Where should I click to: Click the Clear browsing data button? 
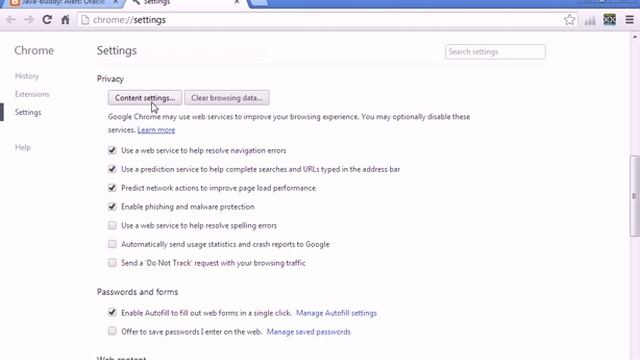(x=227, y=98)
